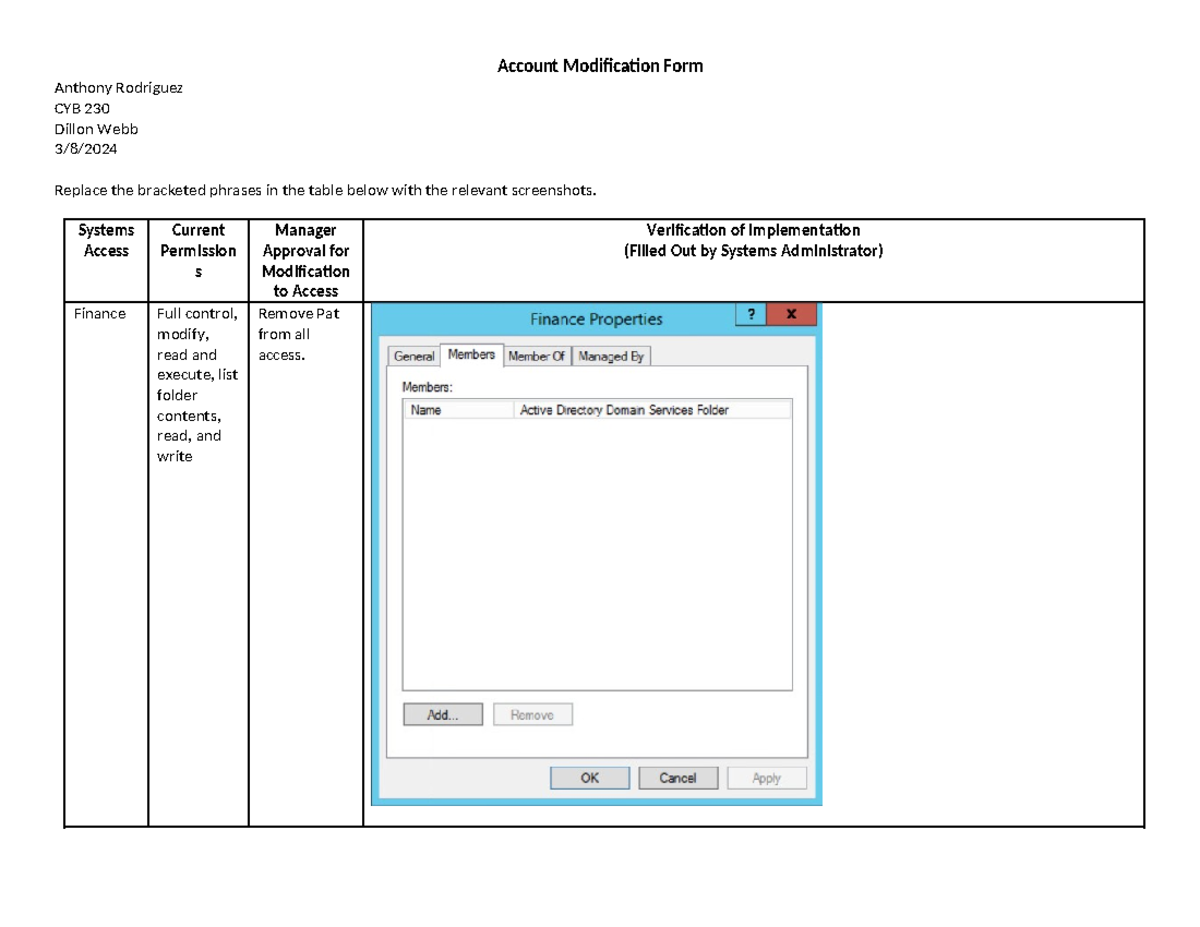Screen dimensions: 1200x927
Task: Select the Remove Pat from all access text
Action: [300, 334]
